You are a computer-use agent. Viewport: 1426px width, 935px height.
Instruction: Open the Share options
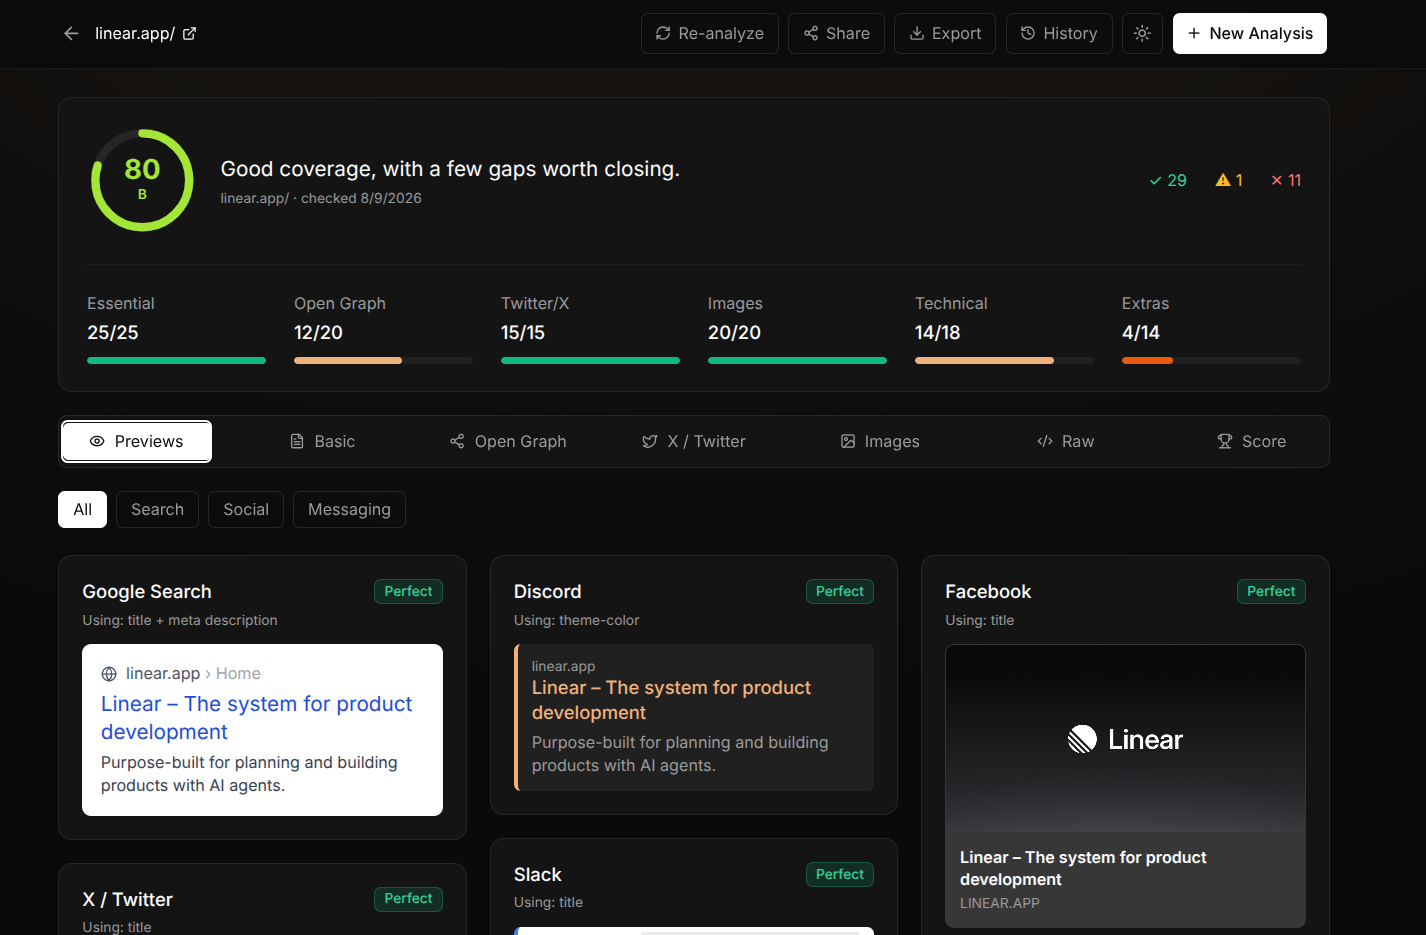coord(836,33)
